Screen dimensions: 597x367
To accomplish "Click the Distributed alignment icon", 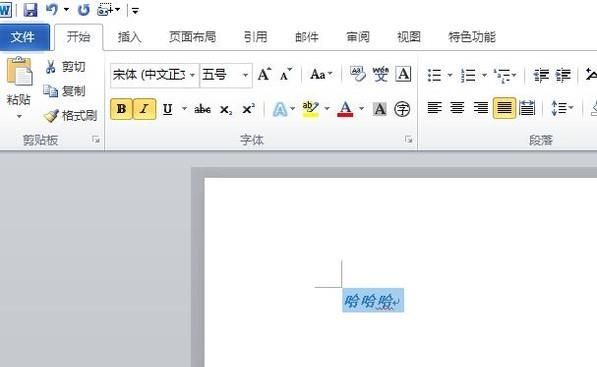I will tap(527, 108).
